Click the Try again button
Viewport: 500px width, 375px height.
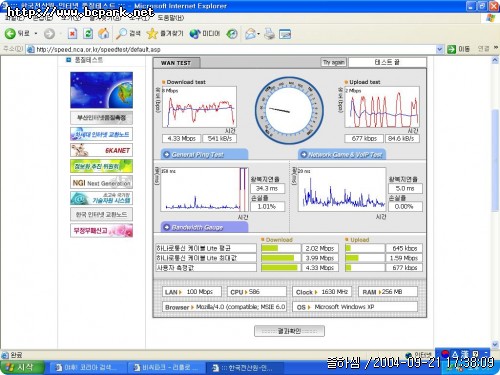[x=334, y=62]
